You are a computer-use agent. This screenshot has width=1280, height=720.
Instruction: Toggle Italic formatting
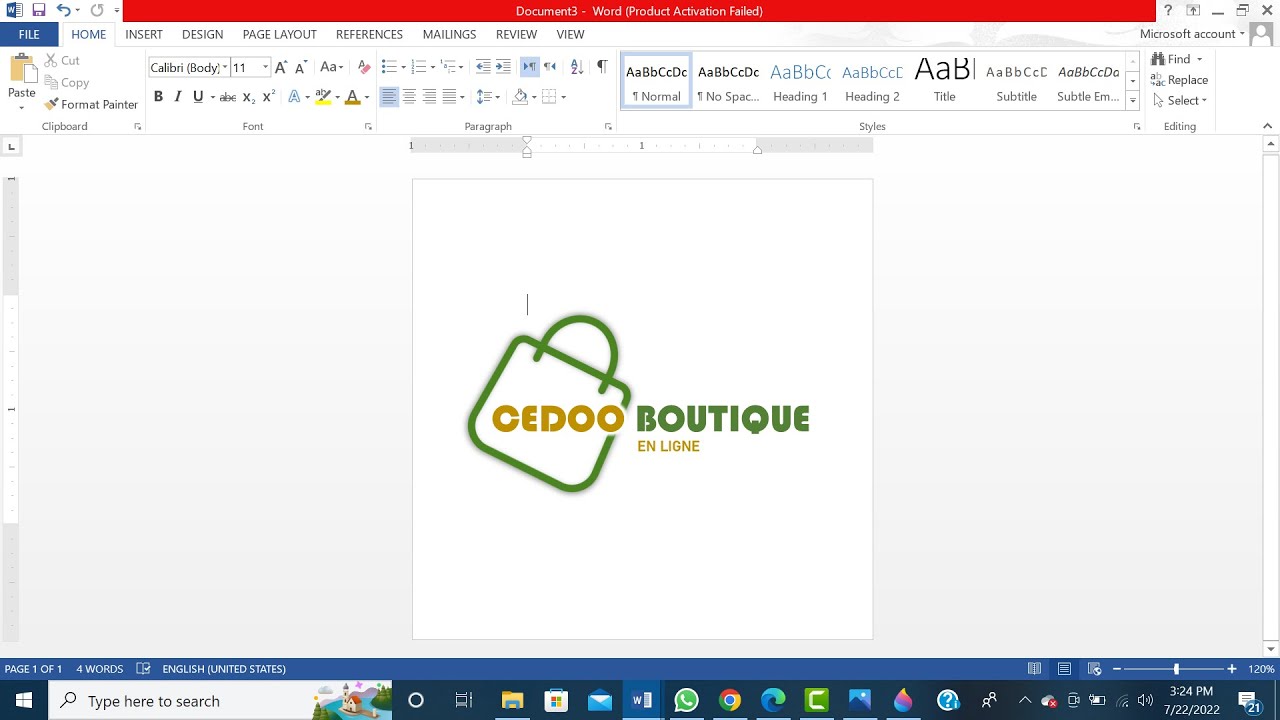pyautogui.click(x=178, y=97)
